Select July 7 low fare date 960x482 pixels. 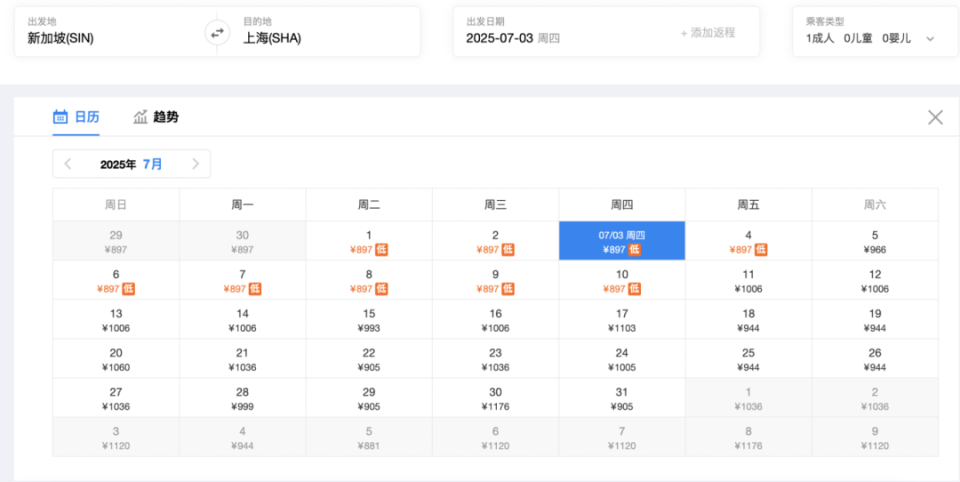click(242, 280)
